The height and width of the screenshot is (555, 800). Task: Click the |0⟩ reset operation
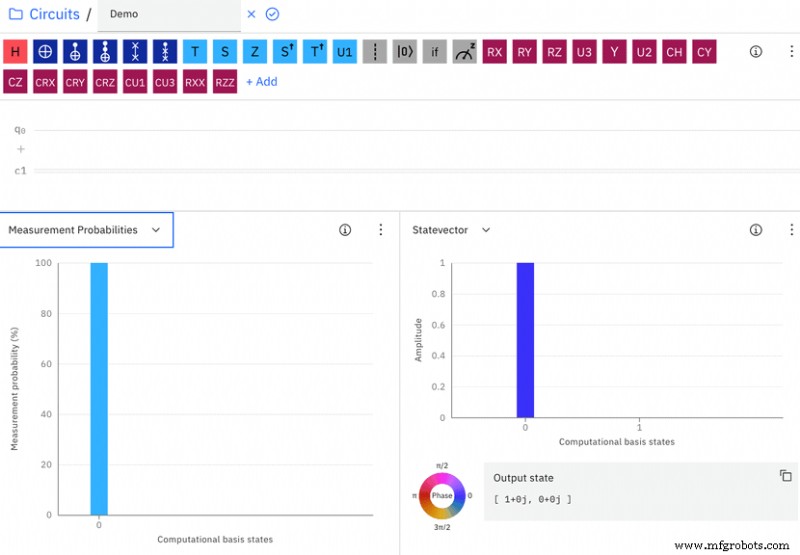click(x=405, y=51)
